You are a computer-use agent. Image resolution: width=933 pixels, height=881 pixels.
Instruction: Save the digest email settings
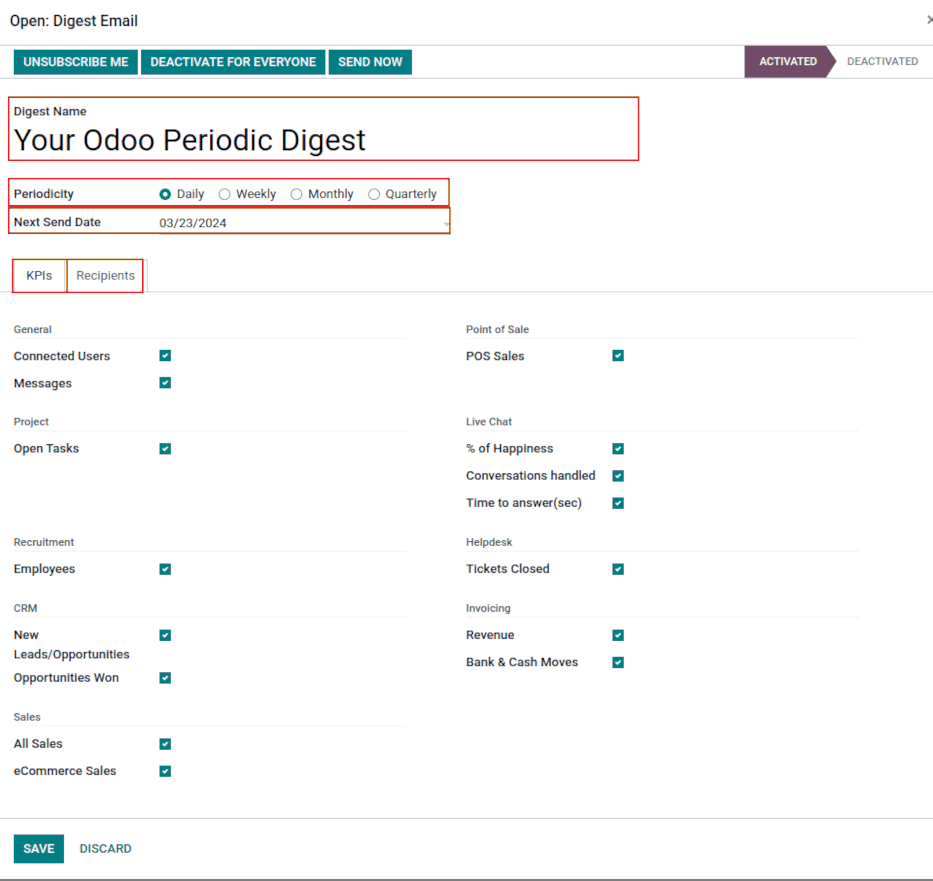(38, 848)
